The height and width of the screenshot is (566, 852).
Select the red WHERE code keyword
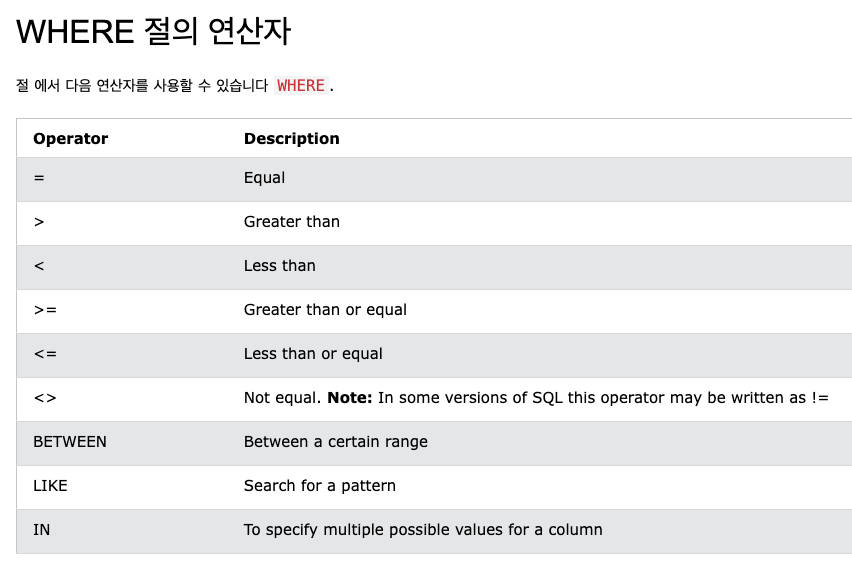click(x=301, y=85)
